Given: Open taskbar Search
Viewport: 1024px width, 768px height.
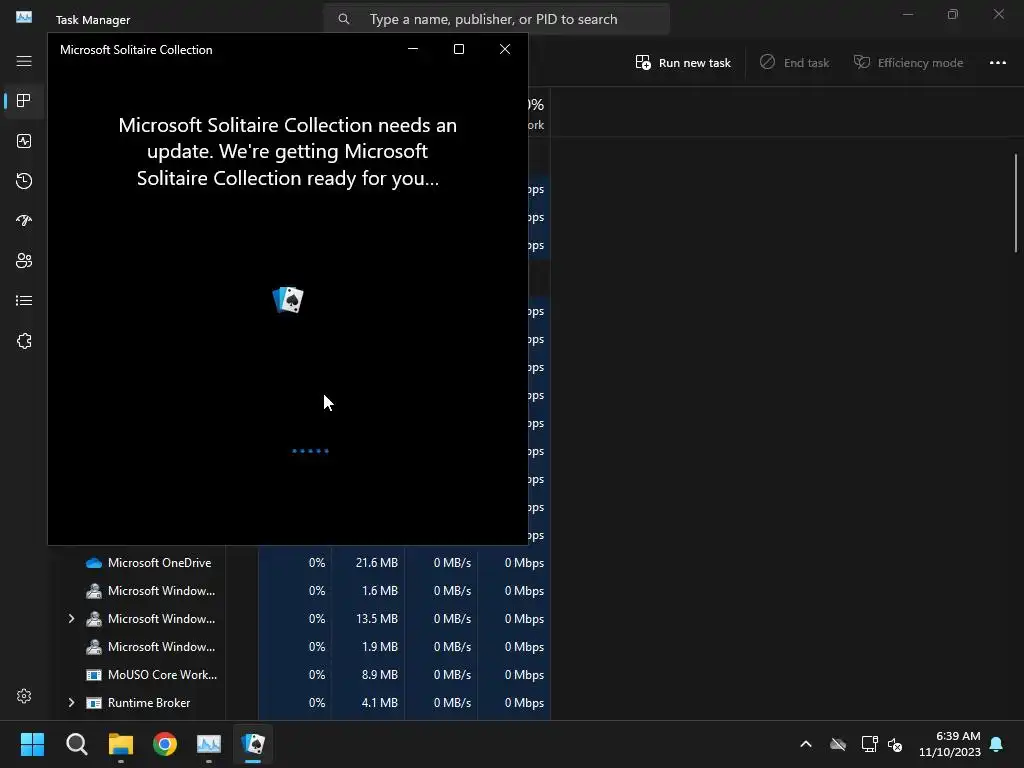Looking at the screenshot, I should pyautogui.click(x=76, y=744).
